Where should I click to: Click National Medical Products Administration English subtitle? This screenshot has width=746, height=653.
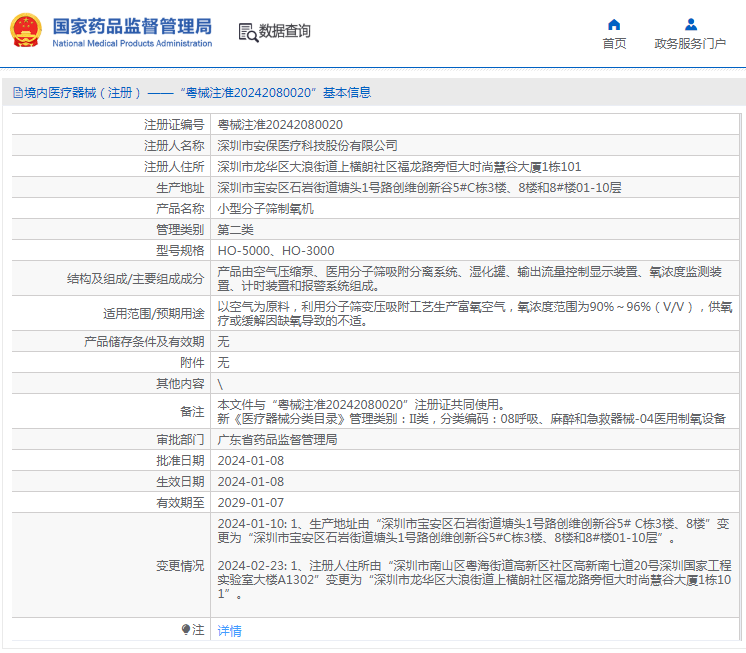132,43
